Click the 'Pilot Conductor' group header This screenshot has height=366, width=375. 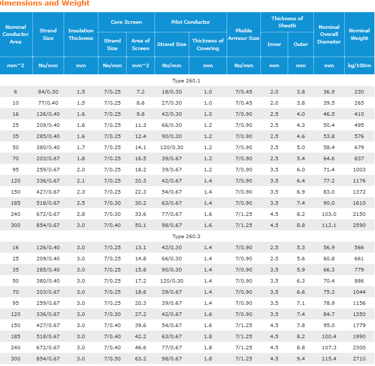pyautogui.click(x=190, y=22)
